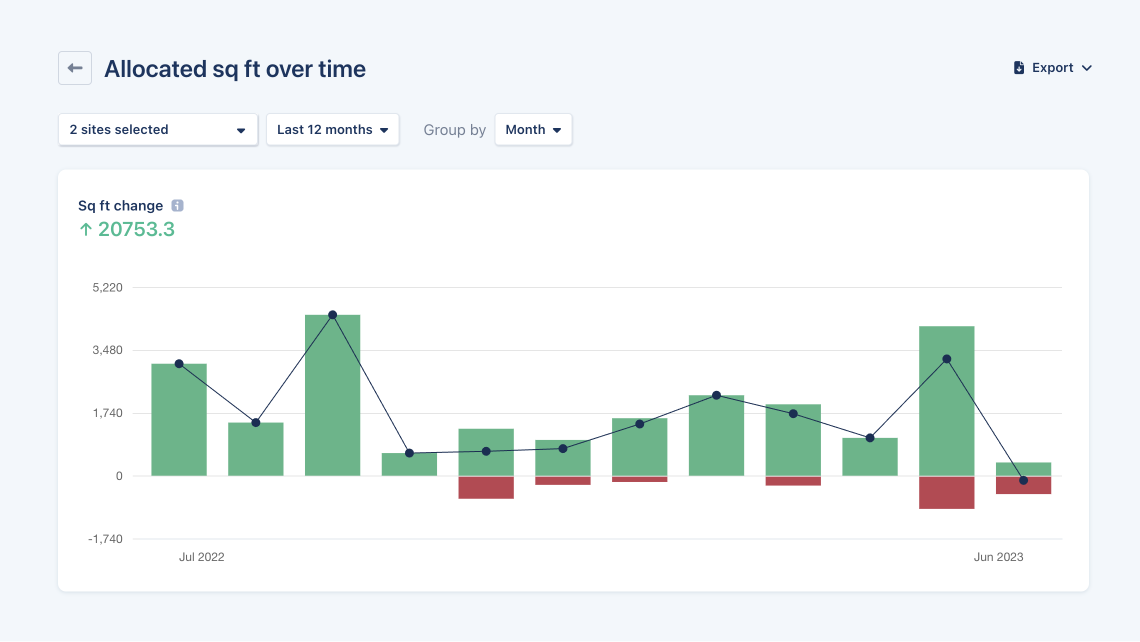
Task: Click the caret arrow in the sites selector
Action: 241,130
